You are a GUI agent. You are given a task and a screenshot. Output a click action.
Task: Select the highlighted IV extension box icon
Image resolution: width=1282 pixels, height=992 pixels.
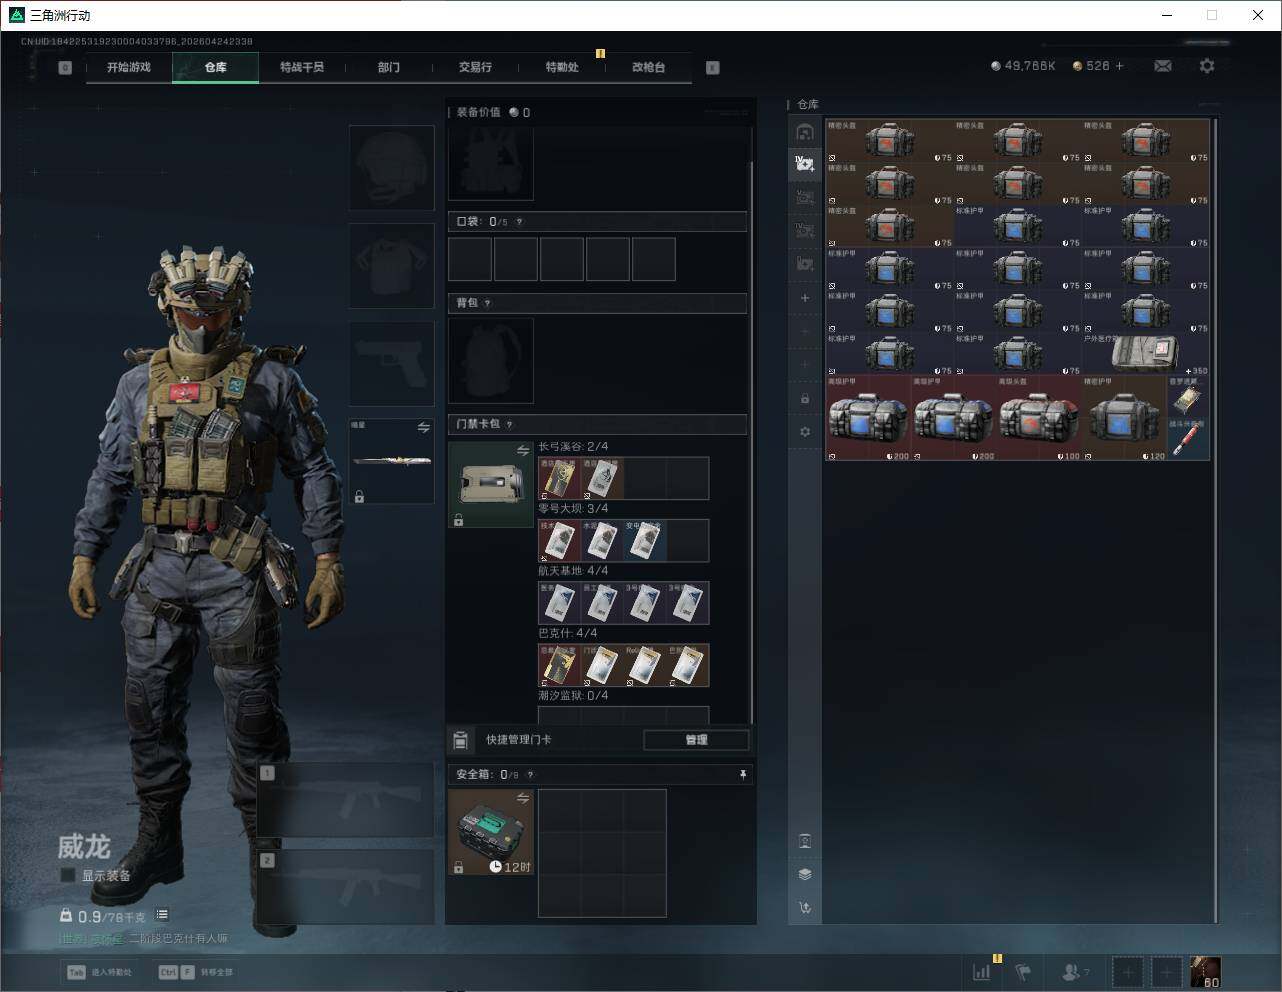[805, 164]
